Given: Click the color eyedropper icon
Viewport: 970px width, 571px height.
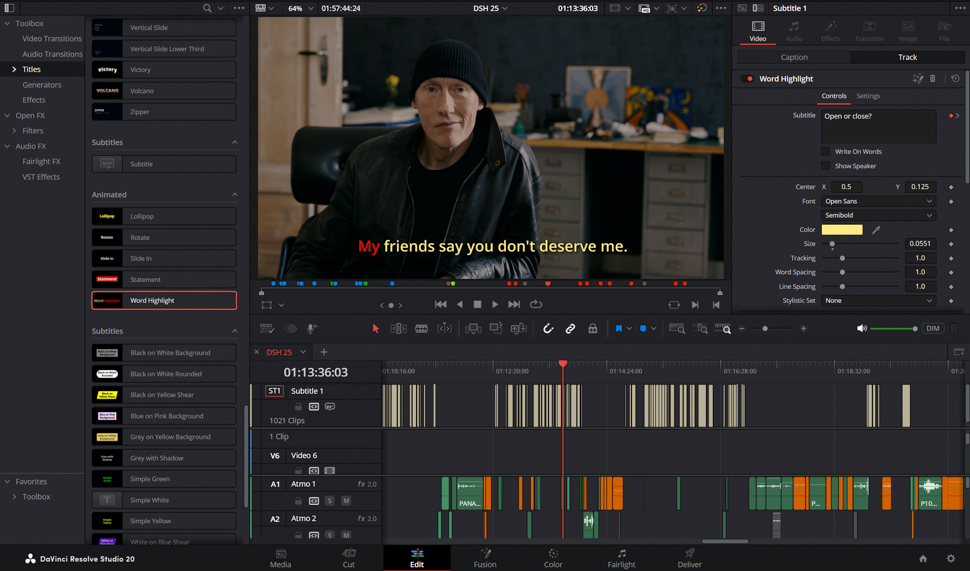Looking at the screenshot, I should pyautogui.click(x=876, y=230).
